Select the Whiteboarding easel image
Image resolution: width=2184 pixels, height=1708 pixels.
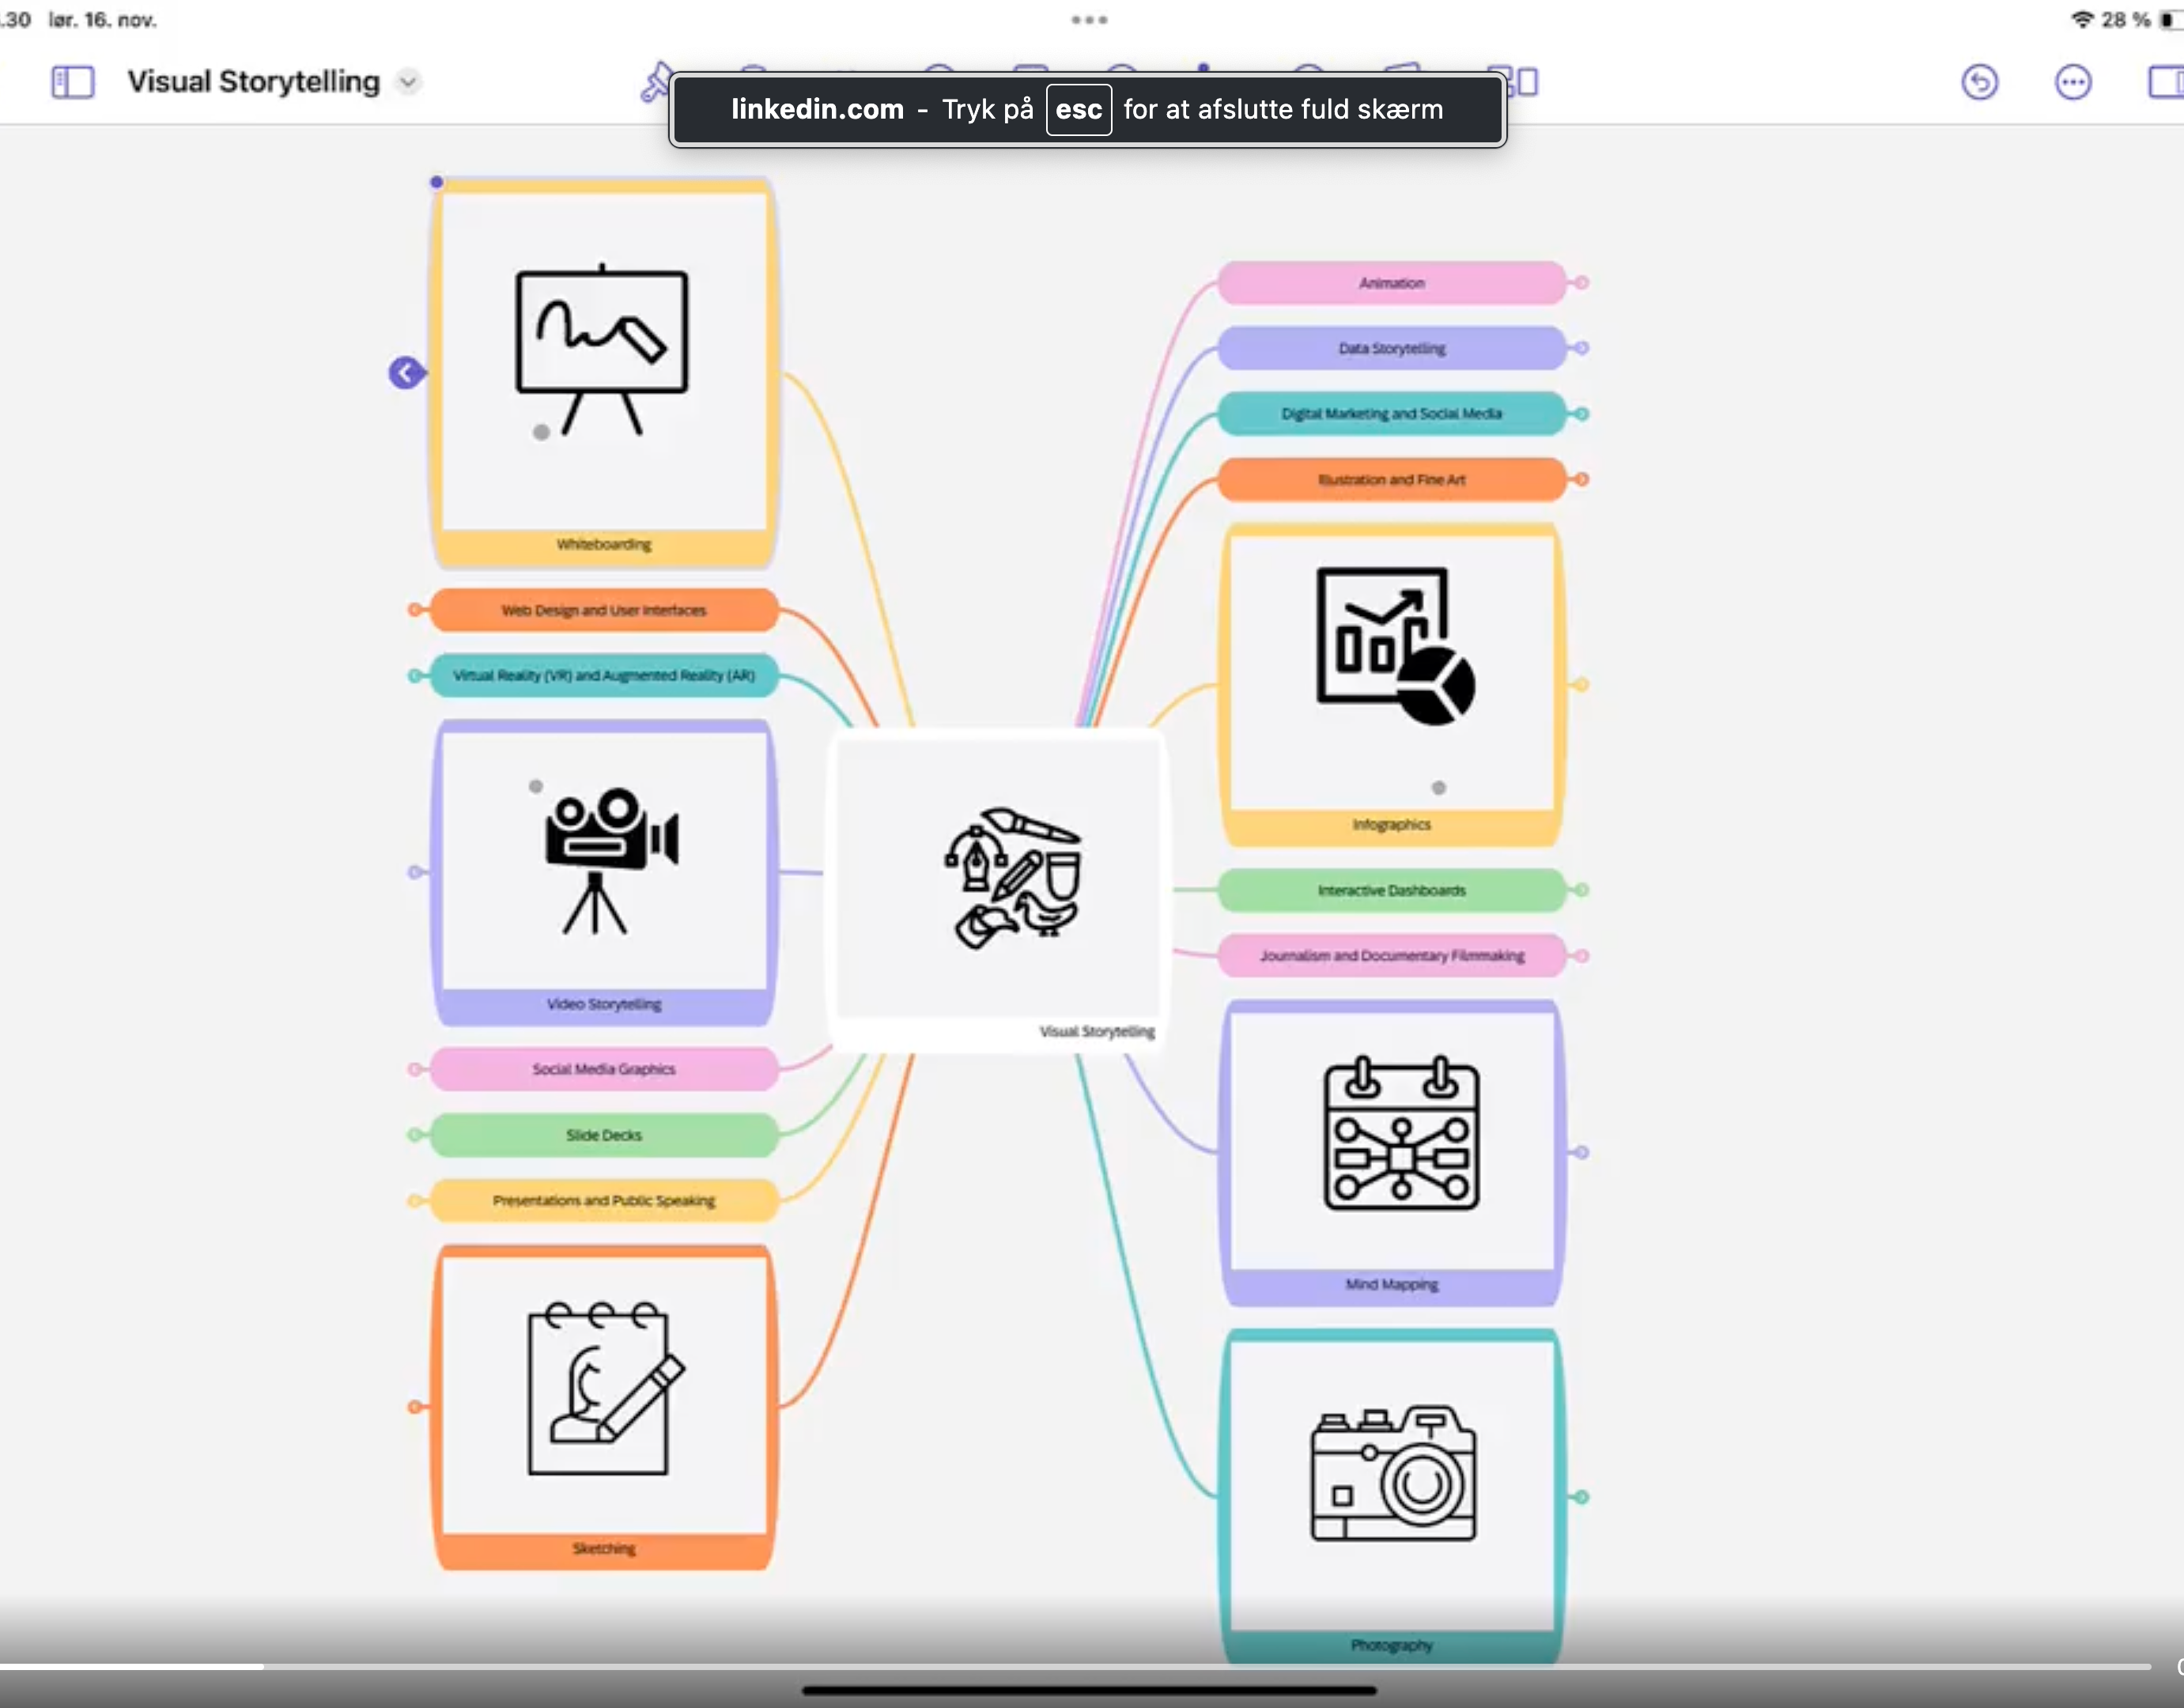pos(602,351)
